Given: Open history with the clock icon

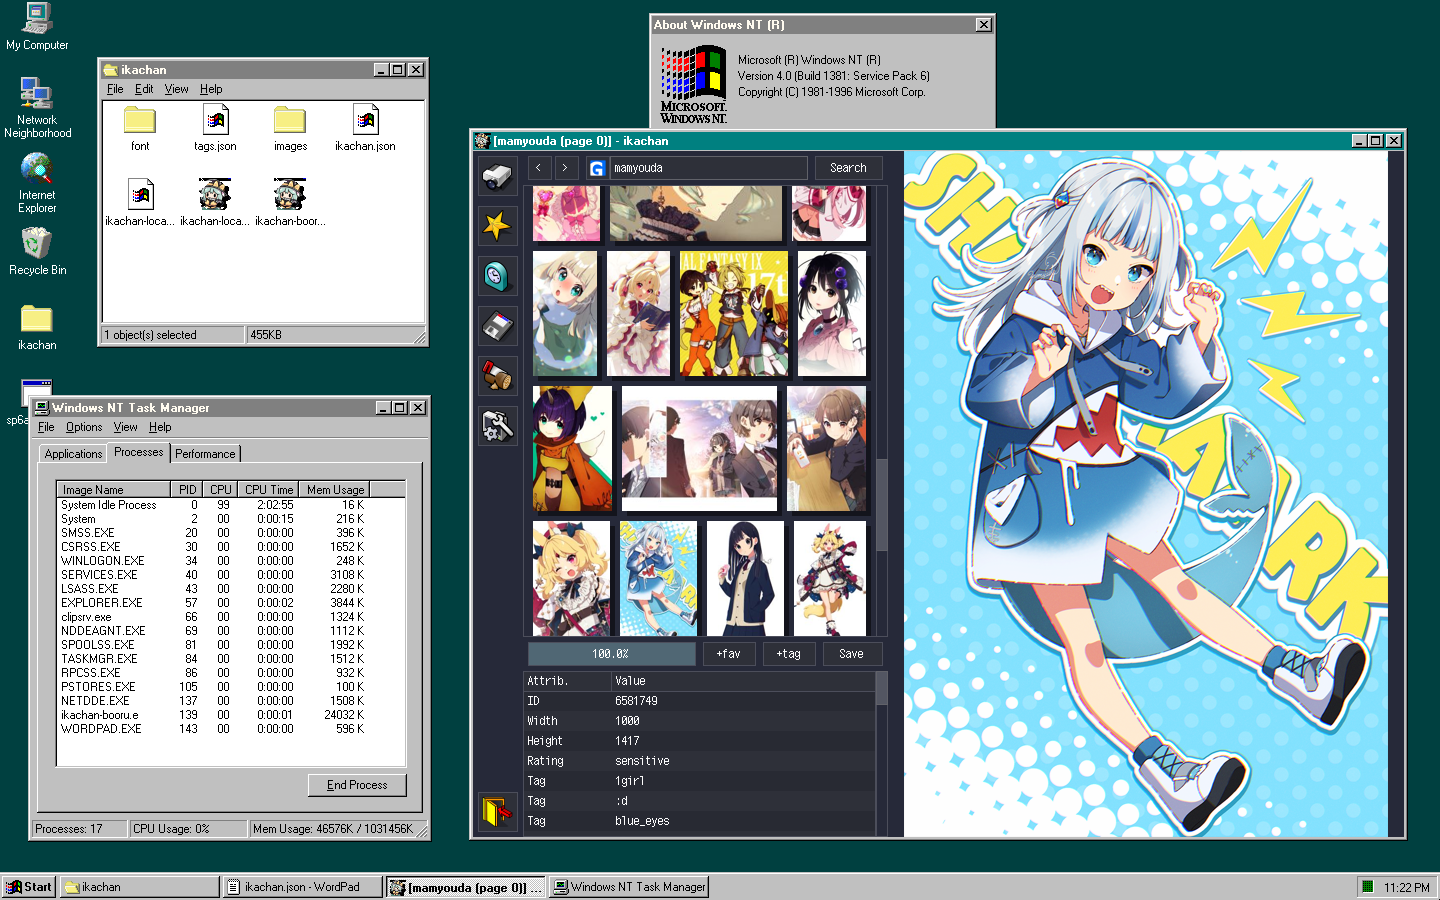Looking at the screenshot, I should point(497,276).
